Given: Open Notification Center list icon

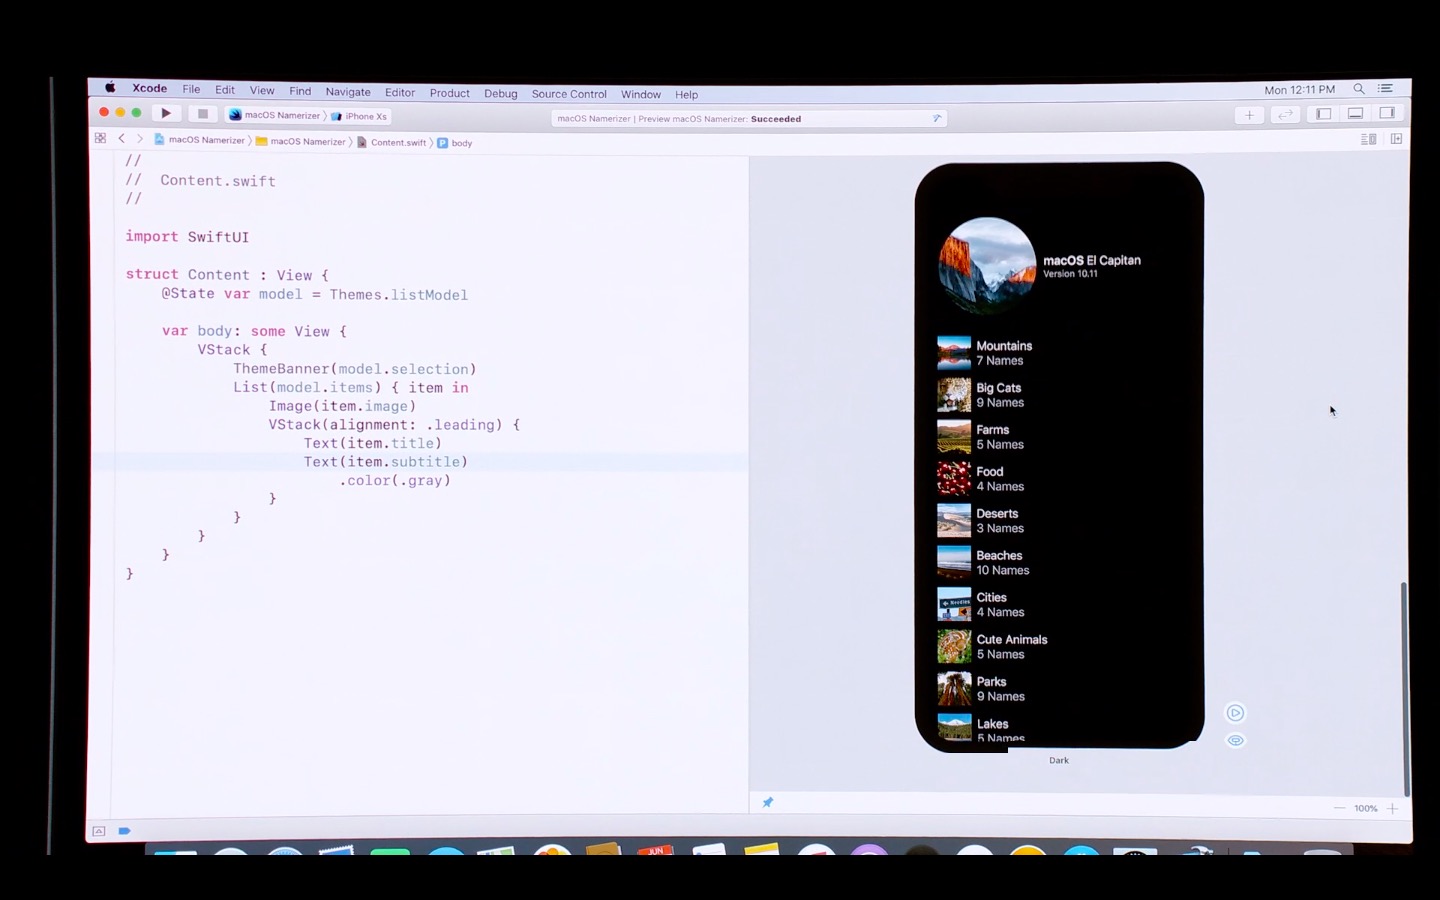Looking at the screenshot, I should (1385, 89).
